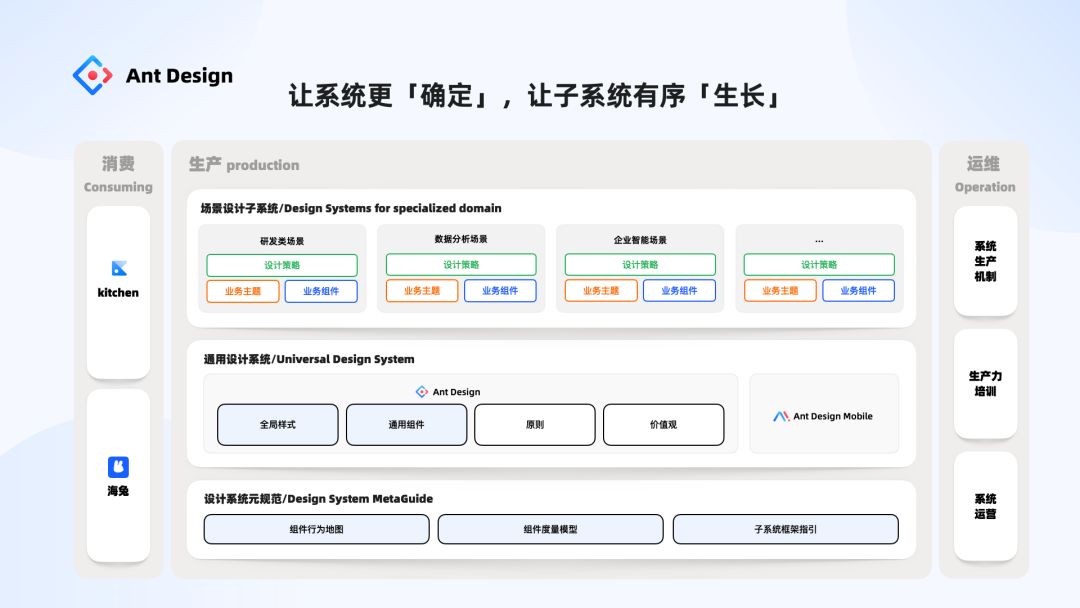Click 业务组件 under 企业智能场景
This screenshot has width=1080, height=608.
click(679, 291)
